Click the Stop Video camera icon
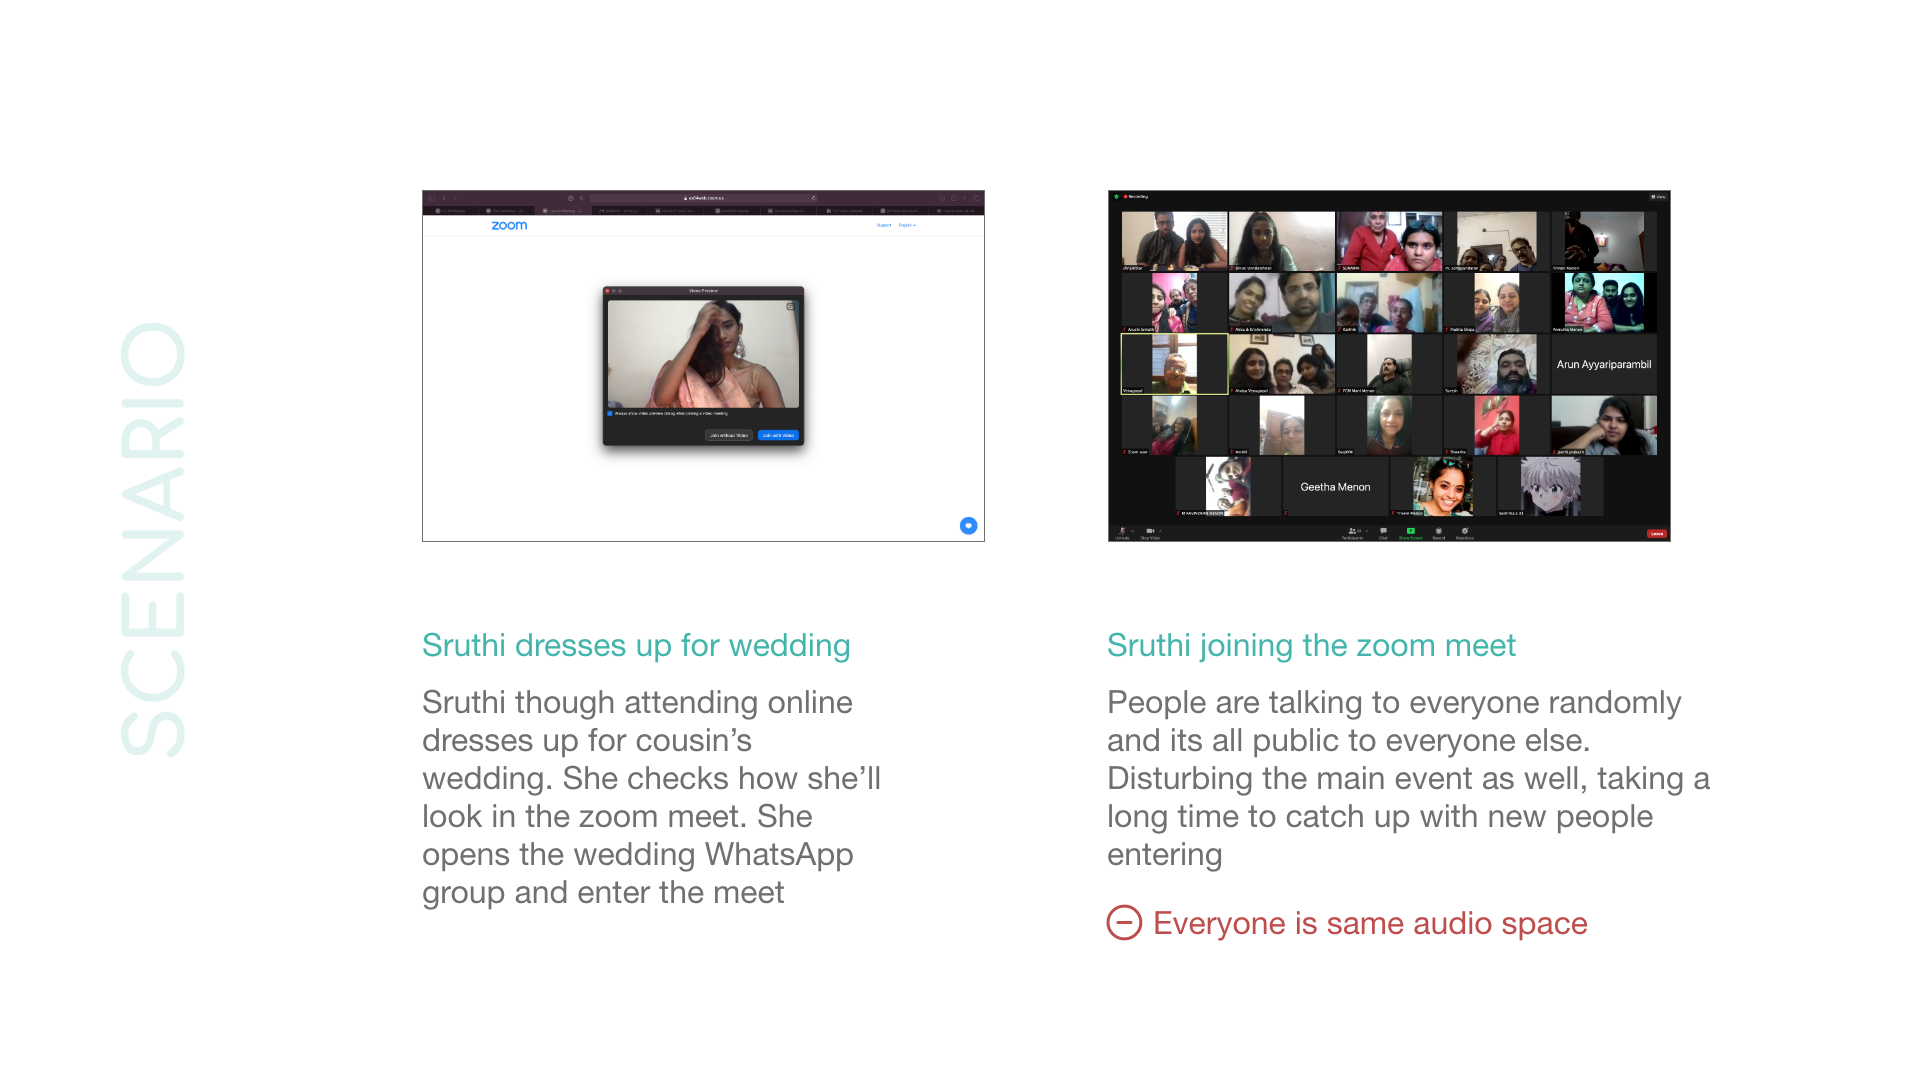This screenshot has height=1080, width=1920. [1150, 531]
